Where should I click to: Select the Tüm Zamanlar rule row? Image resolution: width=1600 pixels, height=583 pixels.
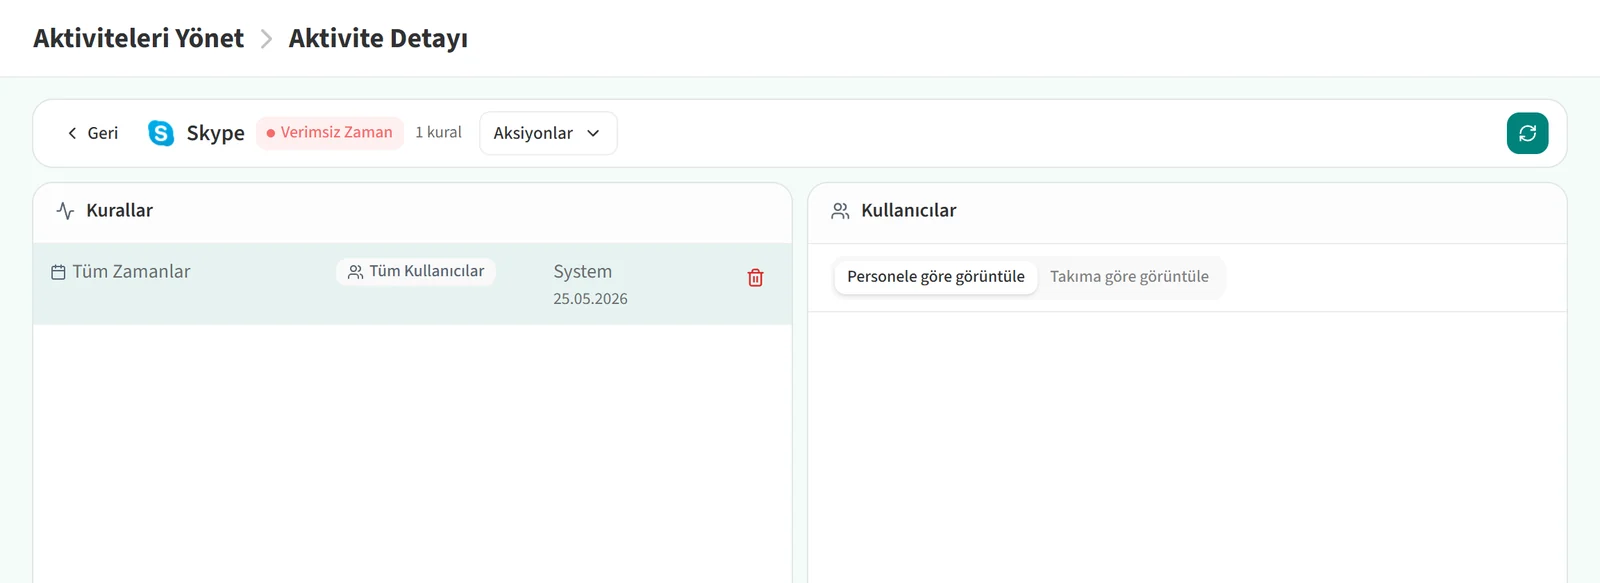[412, 284]
